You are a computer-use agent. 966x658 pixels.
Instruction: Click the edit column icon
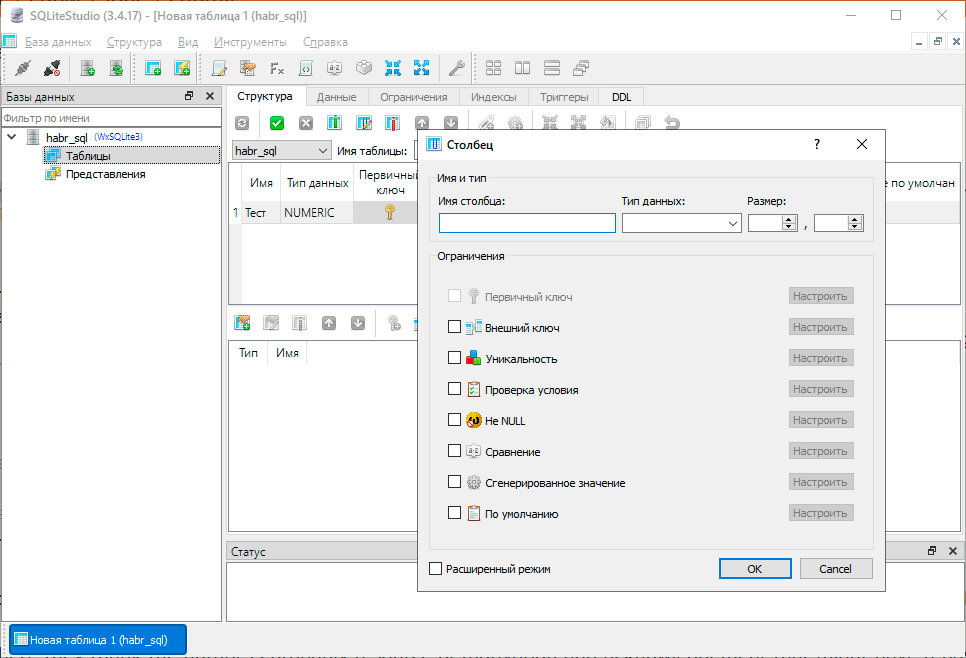tap(363, 123)
